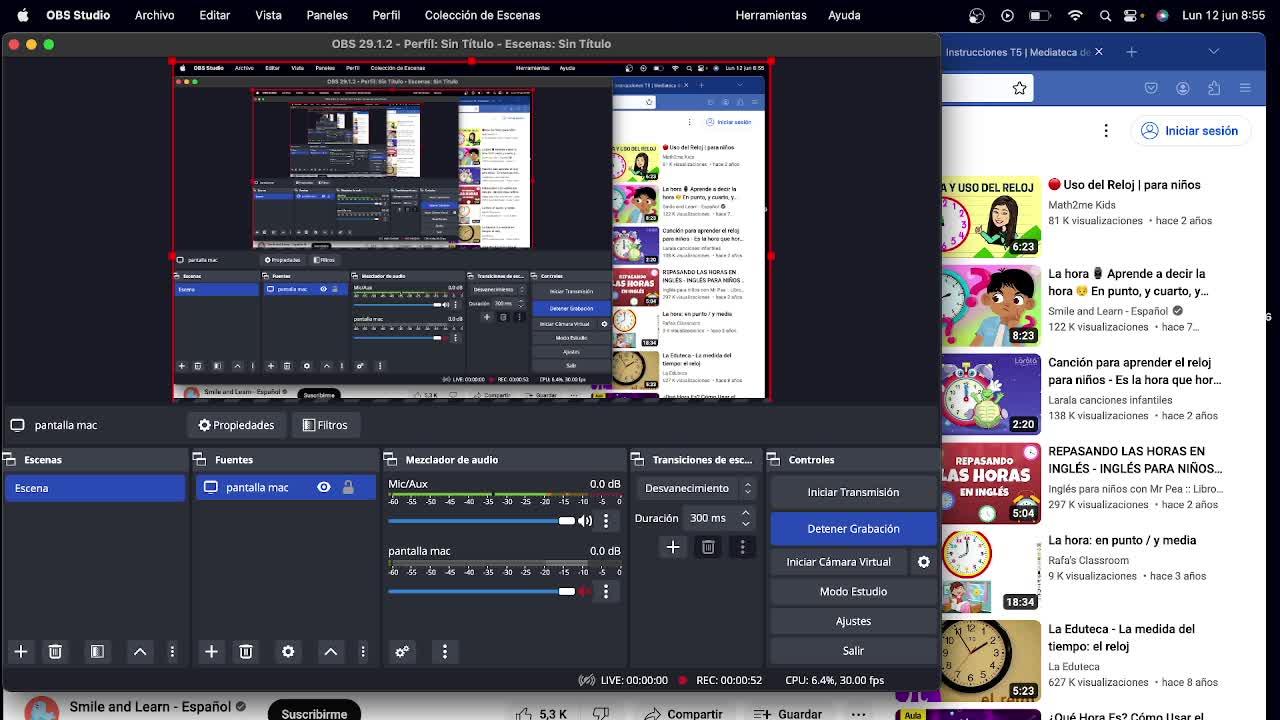Increase the 300 ms duration stepper

tap(745, 513)
